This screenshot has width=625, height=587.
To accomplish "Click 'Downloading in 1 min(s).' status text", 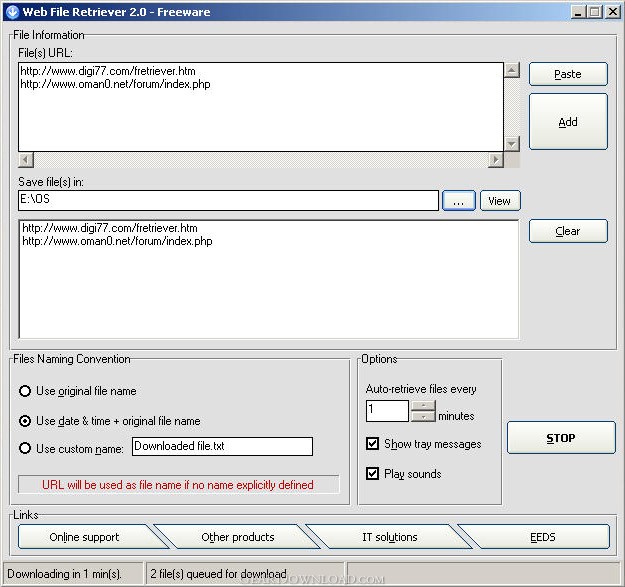I will coord(65,574).
